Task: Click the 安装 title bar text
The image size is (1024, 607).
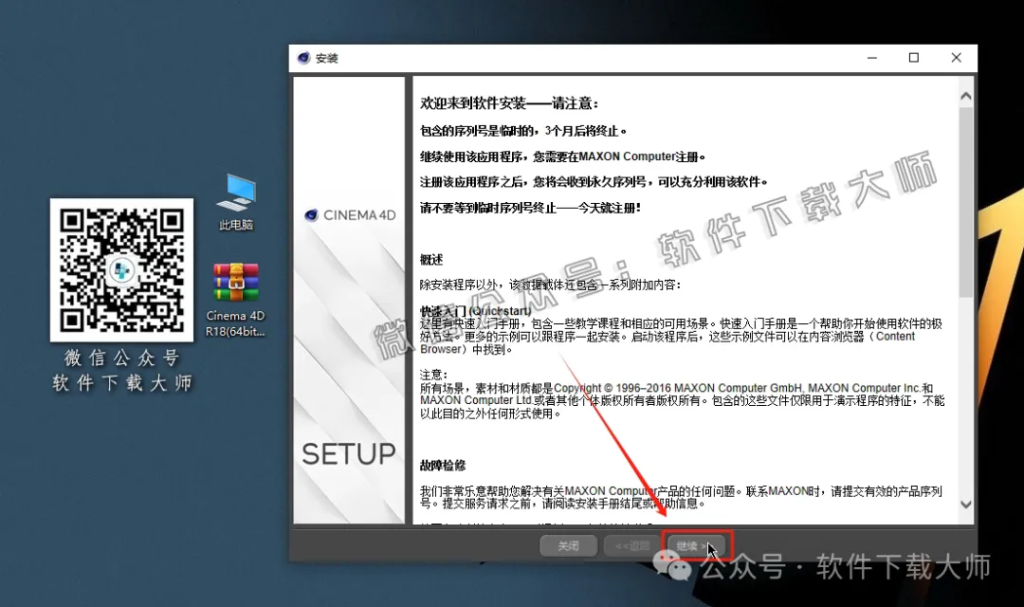Action: tap(327, 58)
